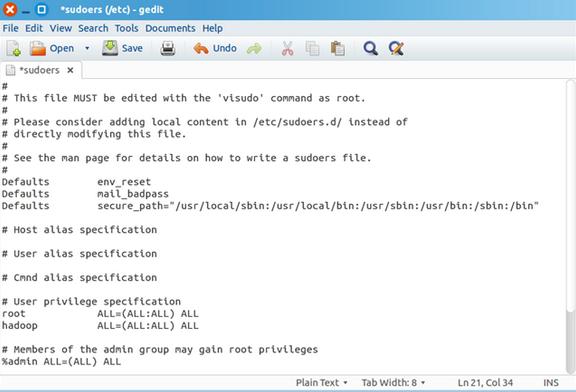Click the '# User alias specification' comment
Viewport: 576px width, 392px height.
[79, 253]
